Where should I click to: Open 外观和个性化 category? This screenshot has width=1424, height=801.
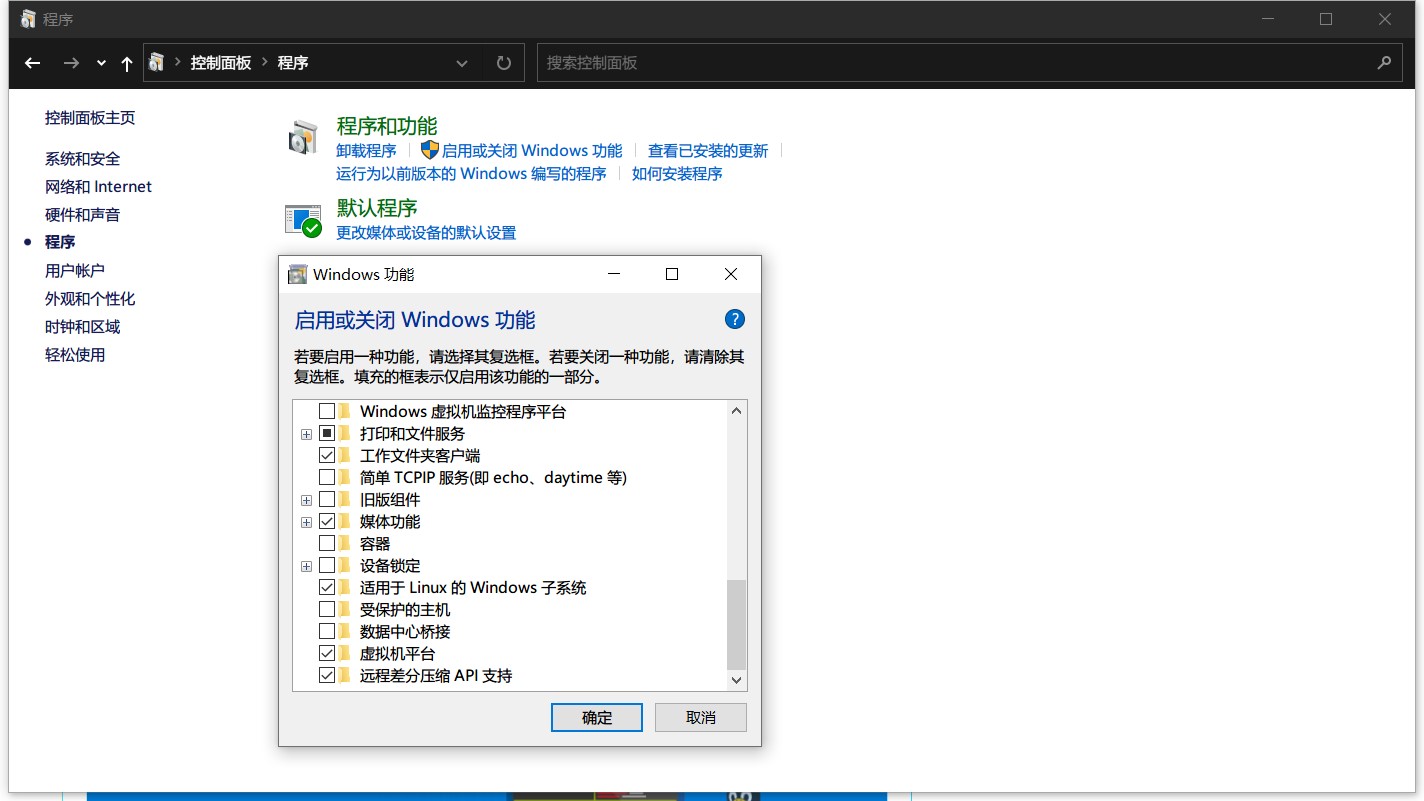coord(90,299)
